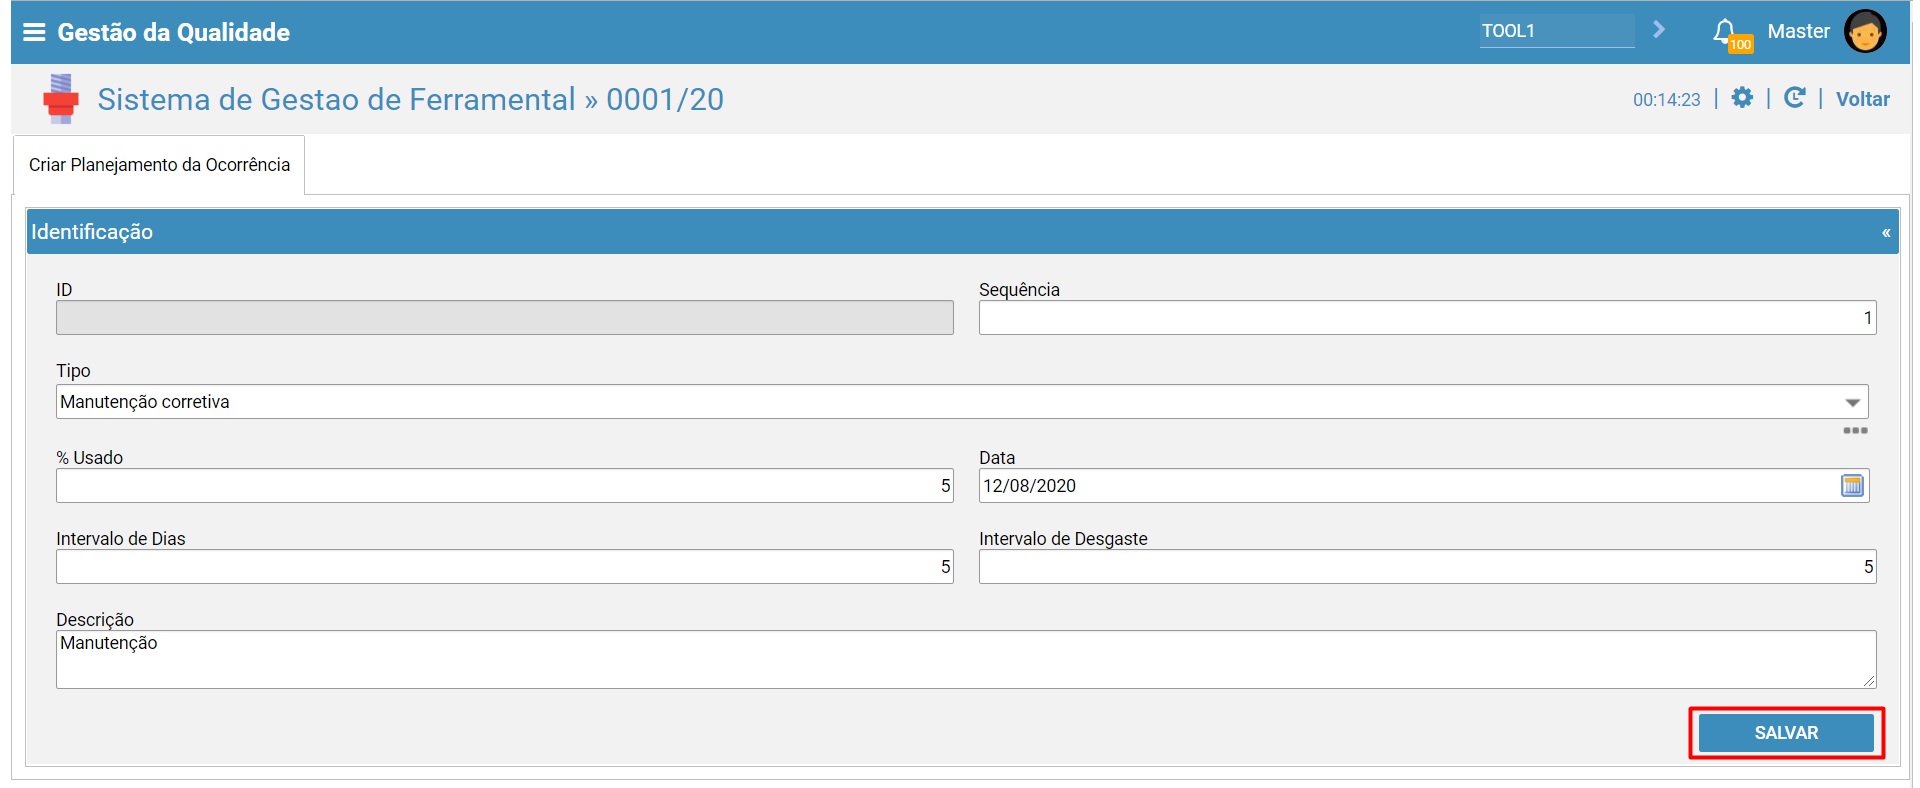Click the Intervalo de Dias field

[505, 567]
